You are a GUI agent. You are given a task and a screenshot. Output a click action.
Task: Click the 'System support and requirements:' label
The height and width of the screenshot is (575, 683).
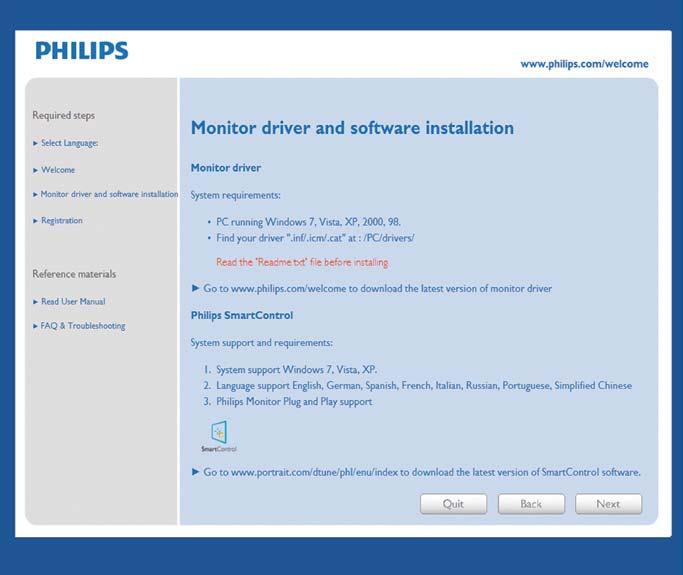click(x=261, y=343)
